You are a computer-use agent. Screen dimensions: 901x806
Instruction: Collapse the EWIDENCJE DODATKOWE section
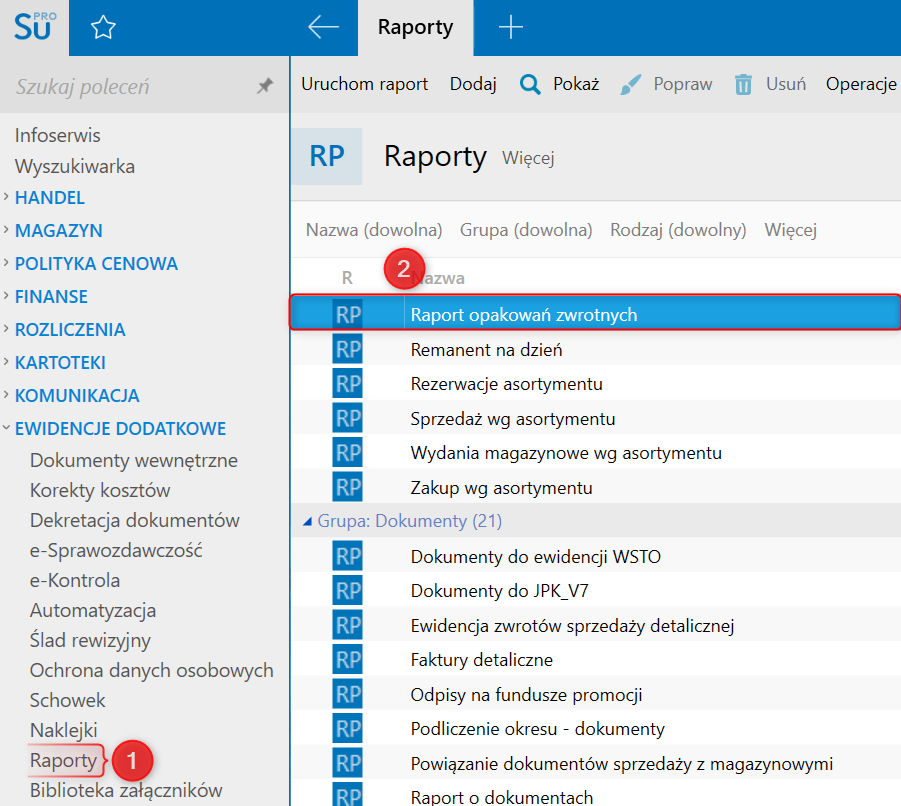(x=120, y=429)
